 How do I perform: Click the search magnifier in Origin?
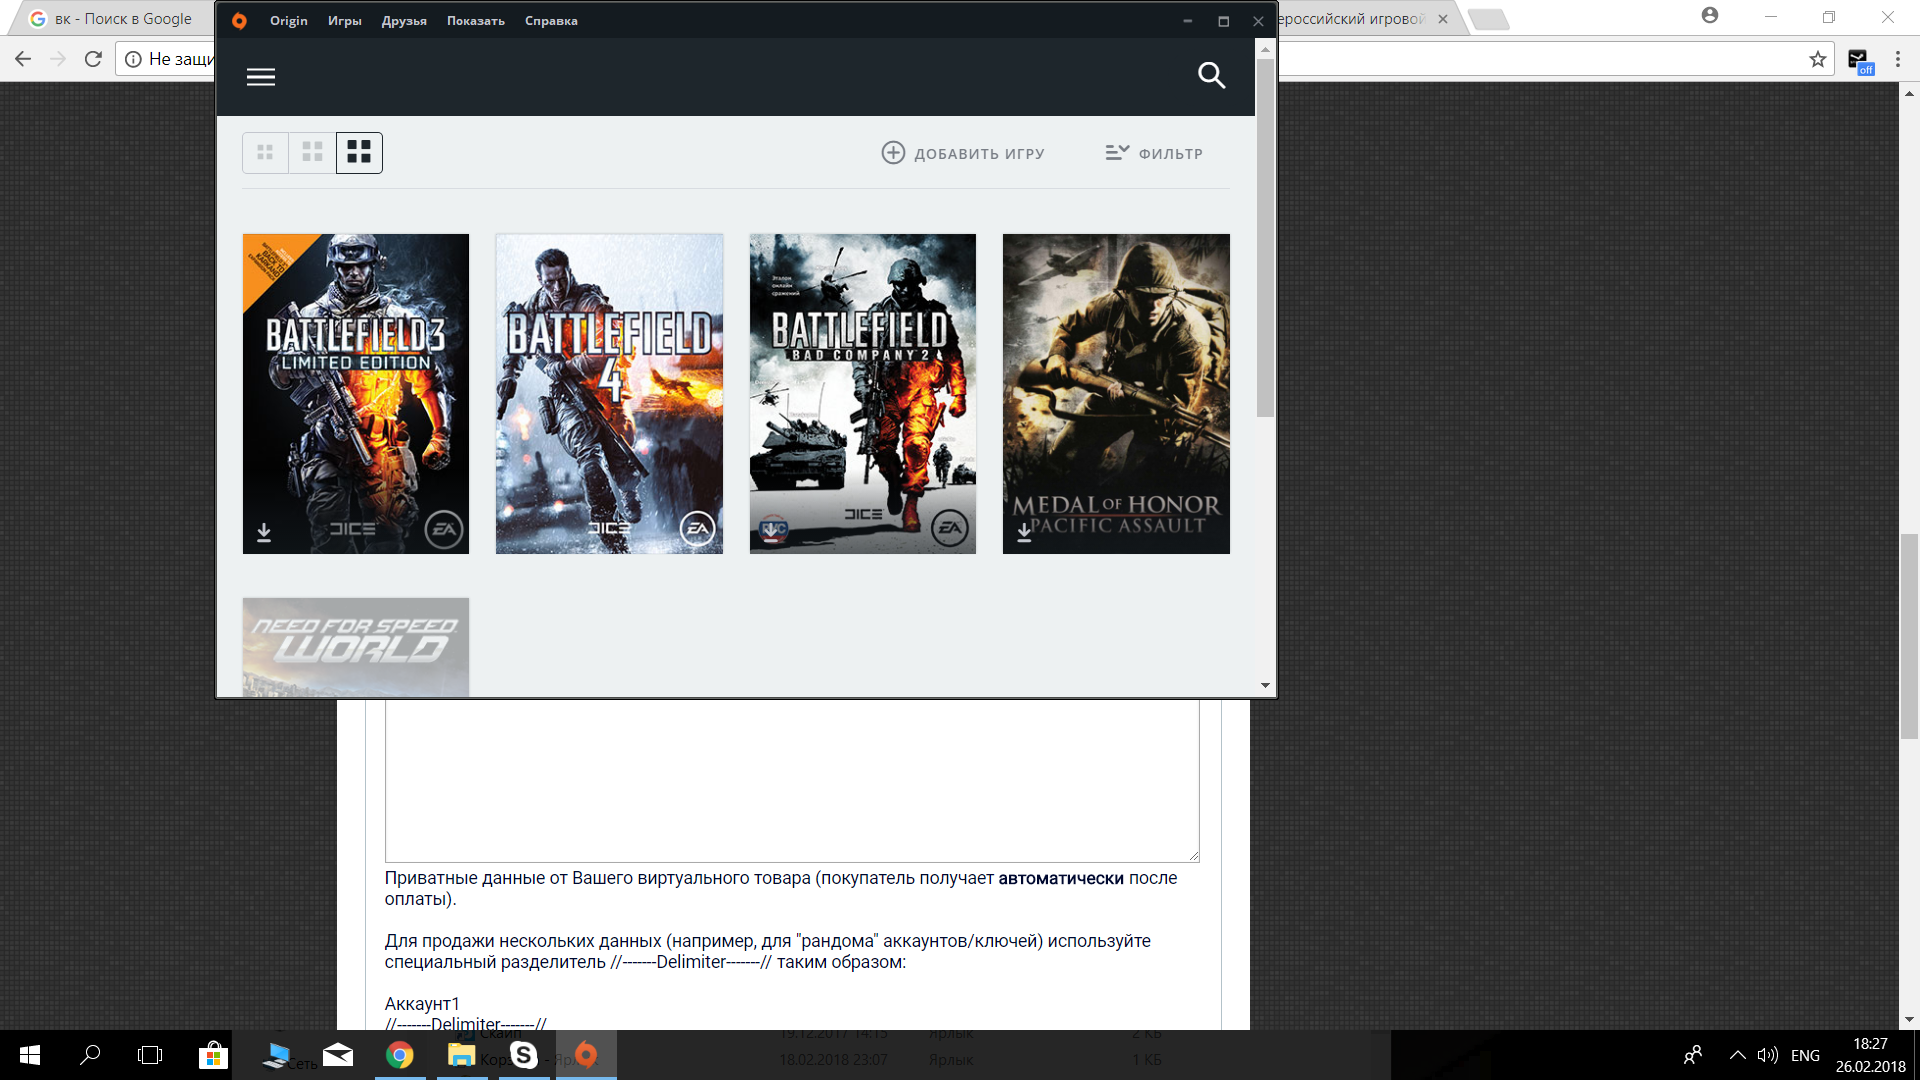(1211, 76)
